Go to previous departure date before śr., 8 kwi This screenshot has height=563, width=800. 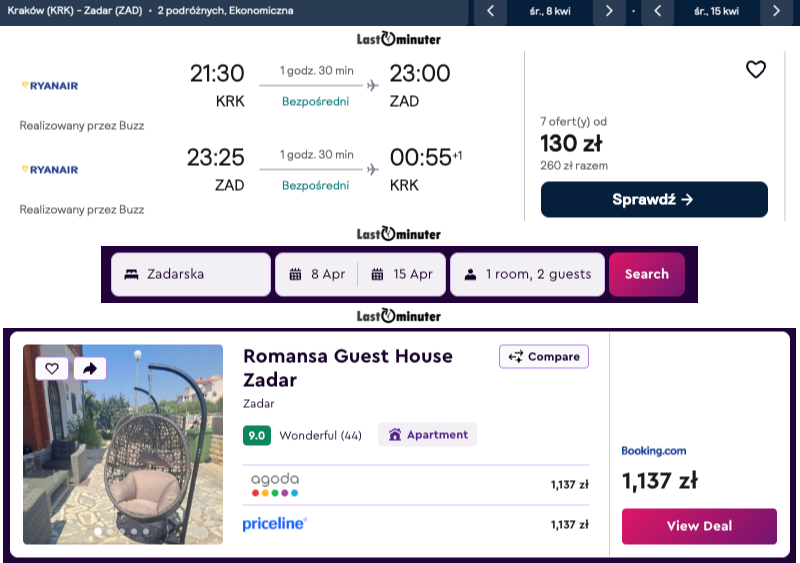pos(490,11)
